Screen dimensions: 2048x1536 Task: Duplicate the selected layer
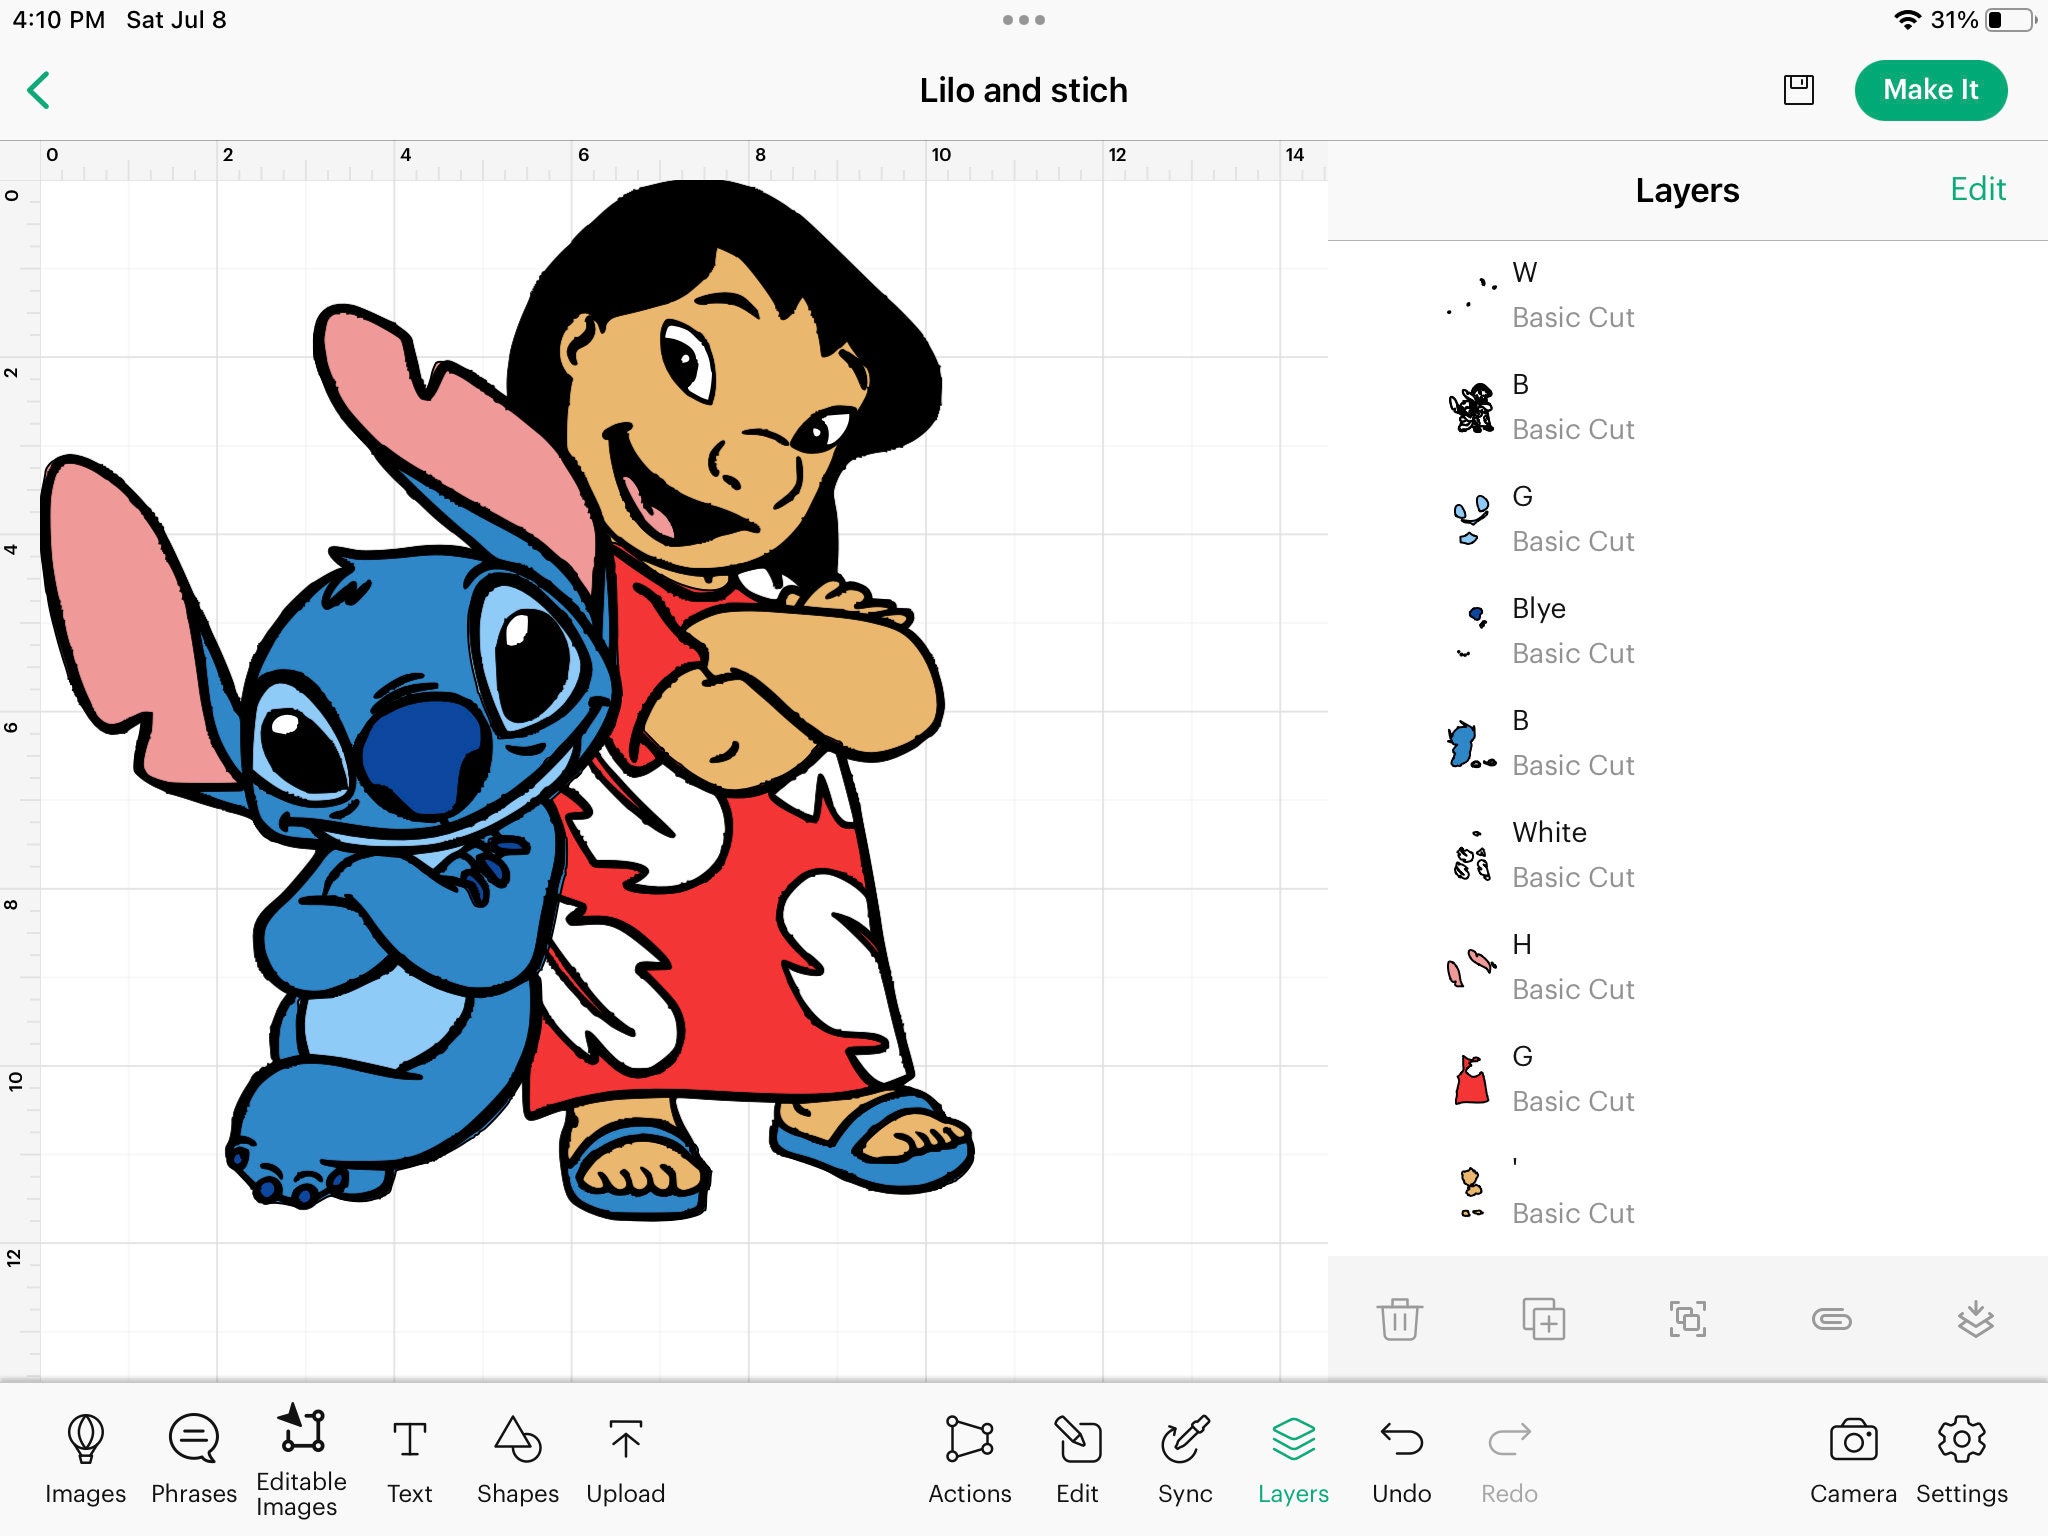(1543, 1319)
